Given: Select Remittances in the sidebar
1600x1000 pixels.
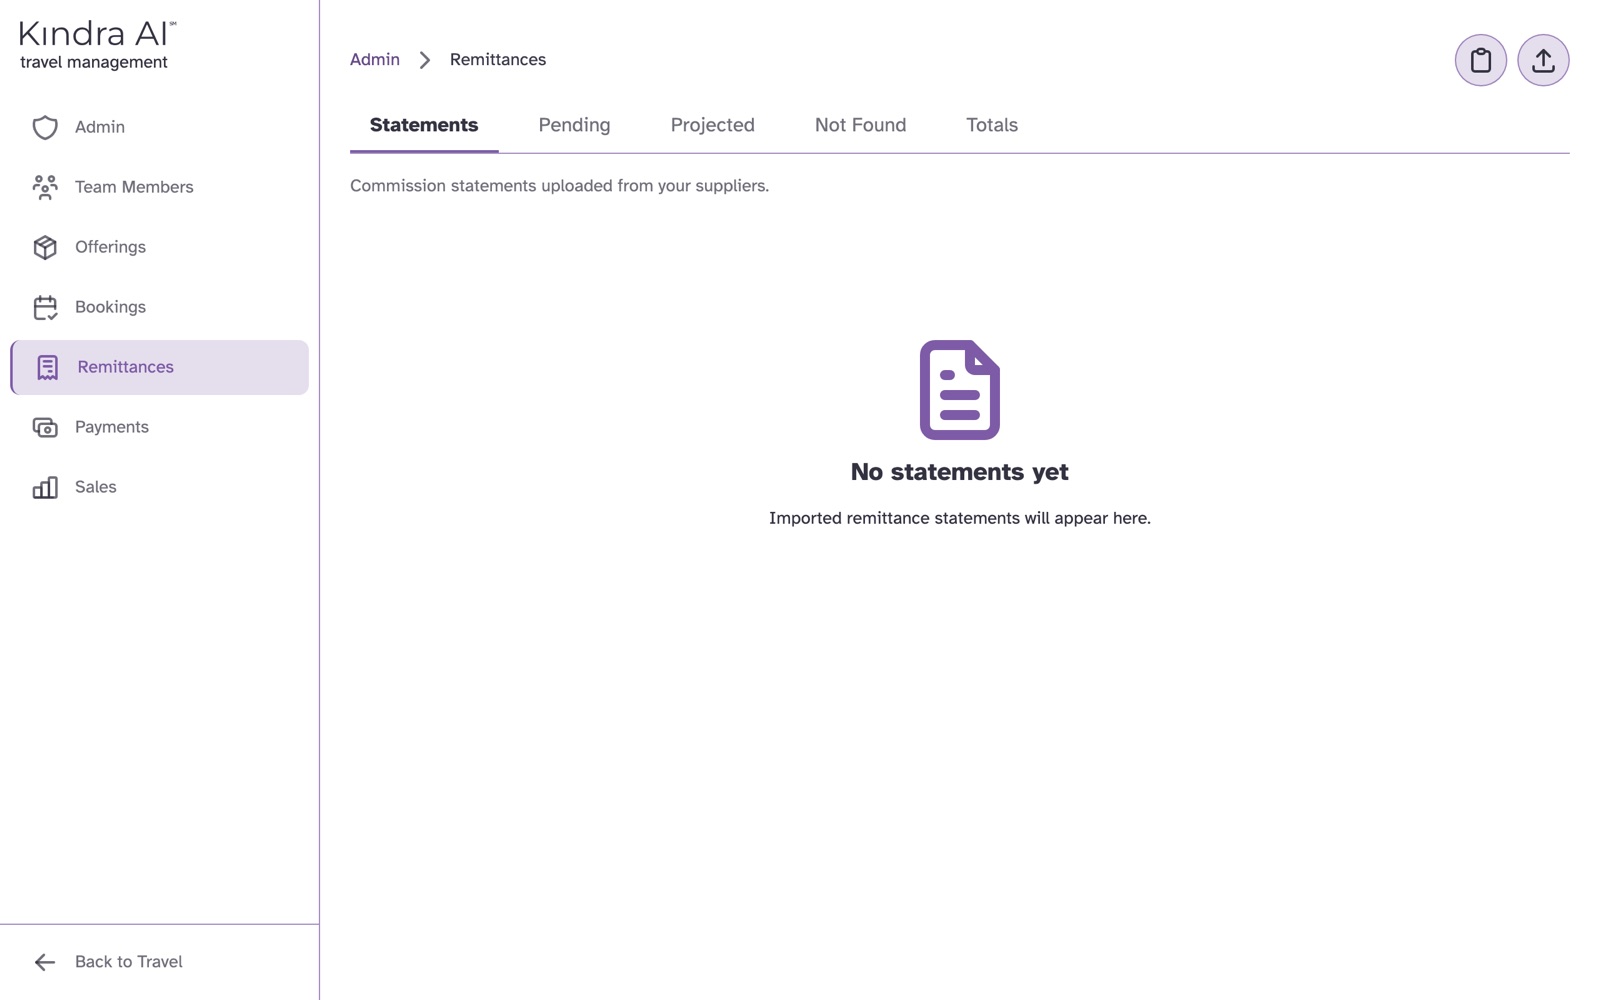Looking at the screenshot, I should [160, 367].
